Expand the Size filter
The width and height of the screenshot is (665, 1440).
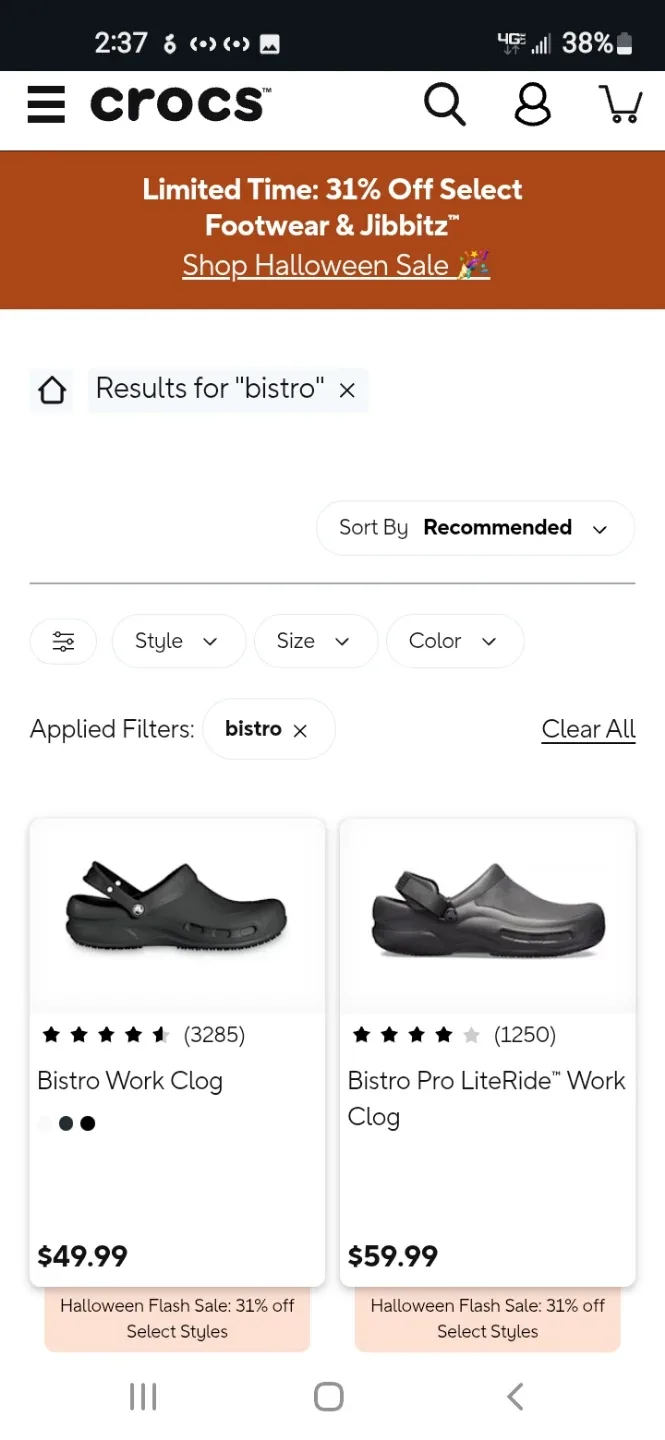point(315,641)
